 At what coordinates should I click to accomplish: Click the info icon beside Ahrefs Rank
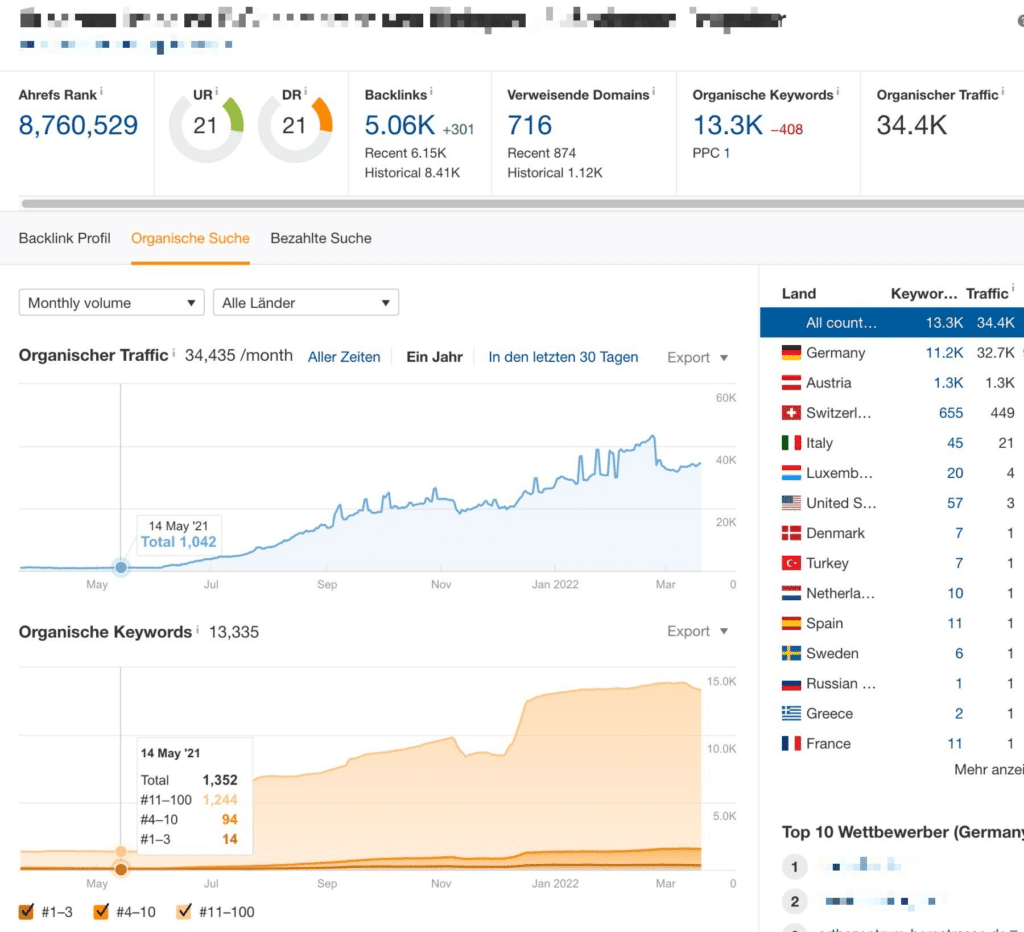(x=101, y=92)
